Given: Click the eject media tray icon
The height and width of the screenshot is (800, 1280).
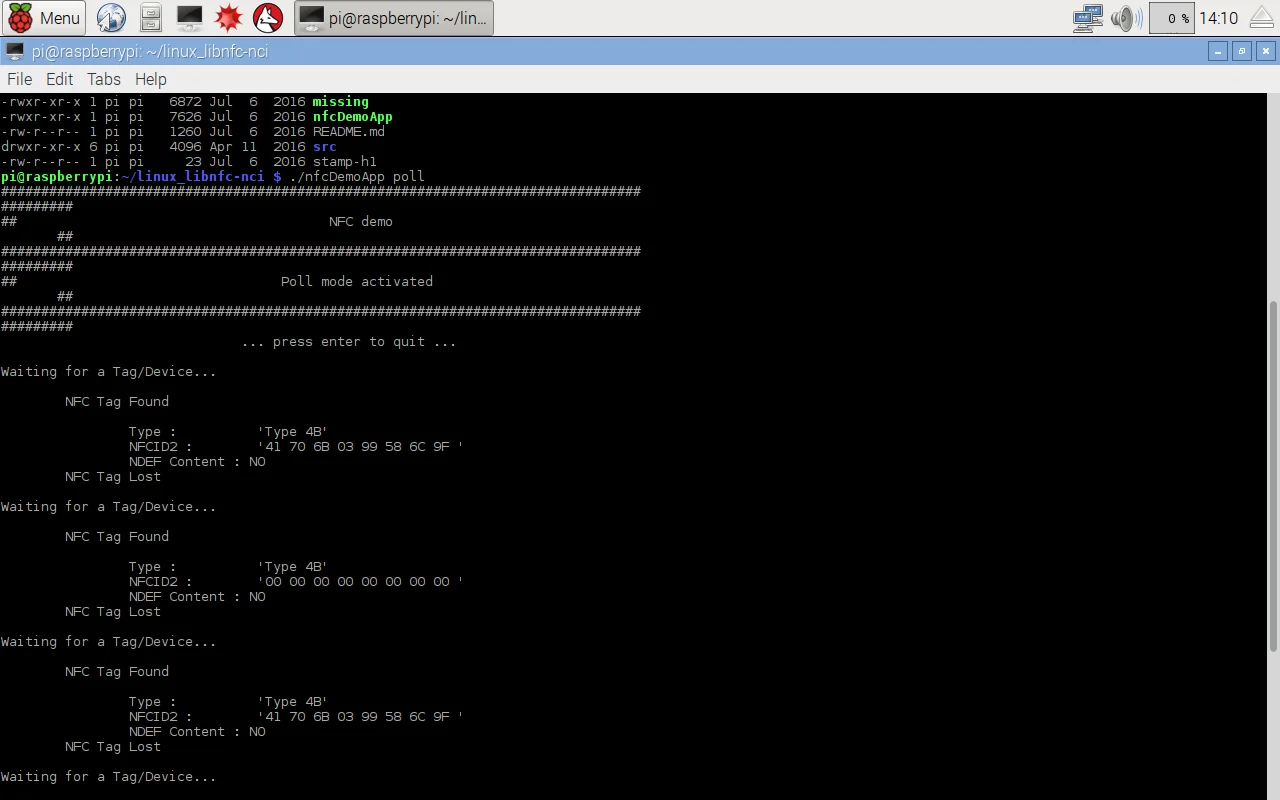Looking at the screenshot, I should (x=1262, y=18).
